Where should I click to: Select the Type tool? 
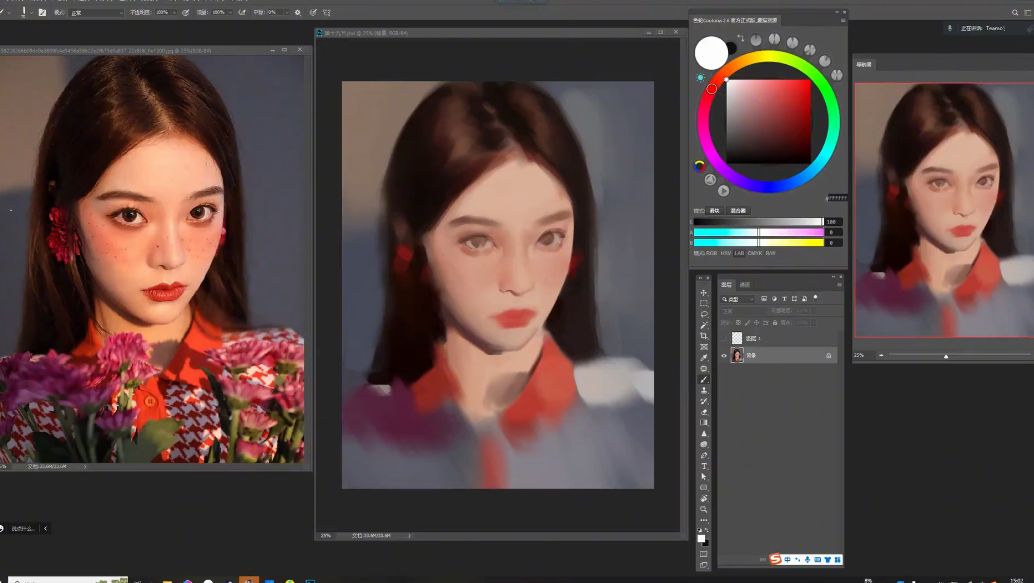(704, 466)
